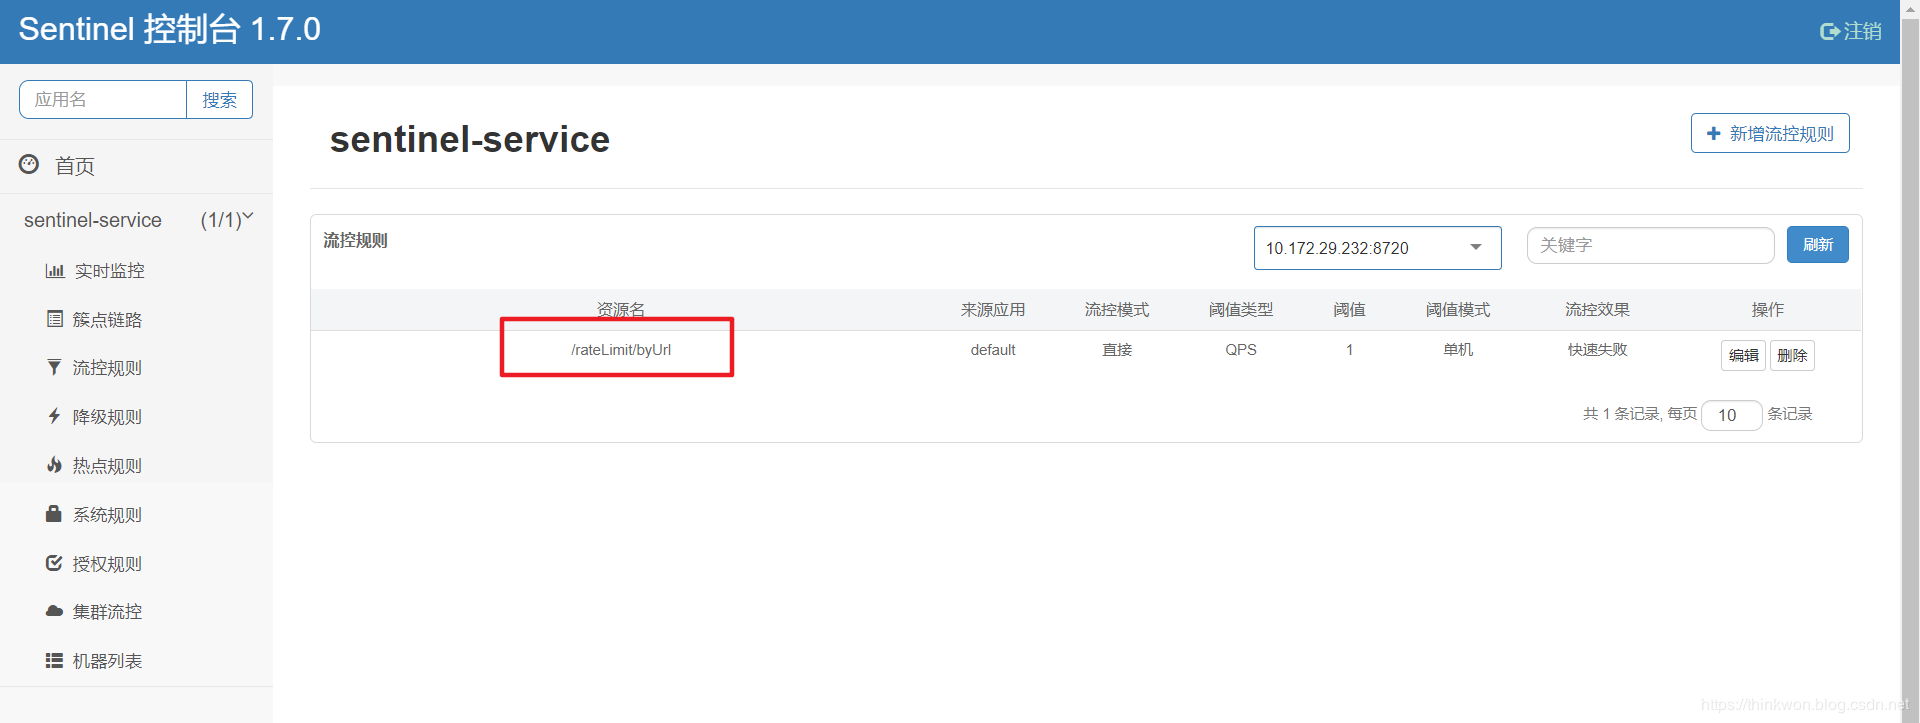
Task: Focus the 关键字 keyword filter field
Action: pyautogui.click(x=1649, y=245)
